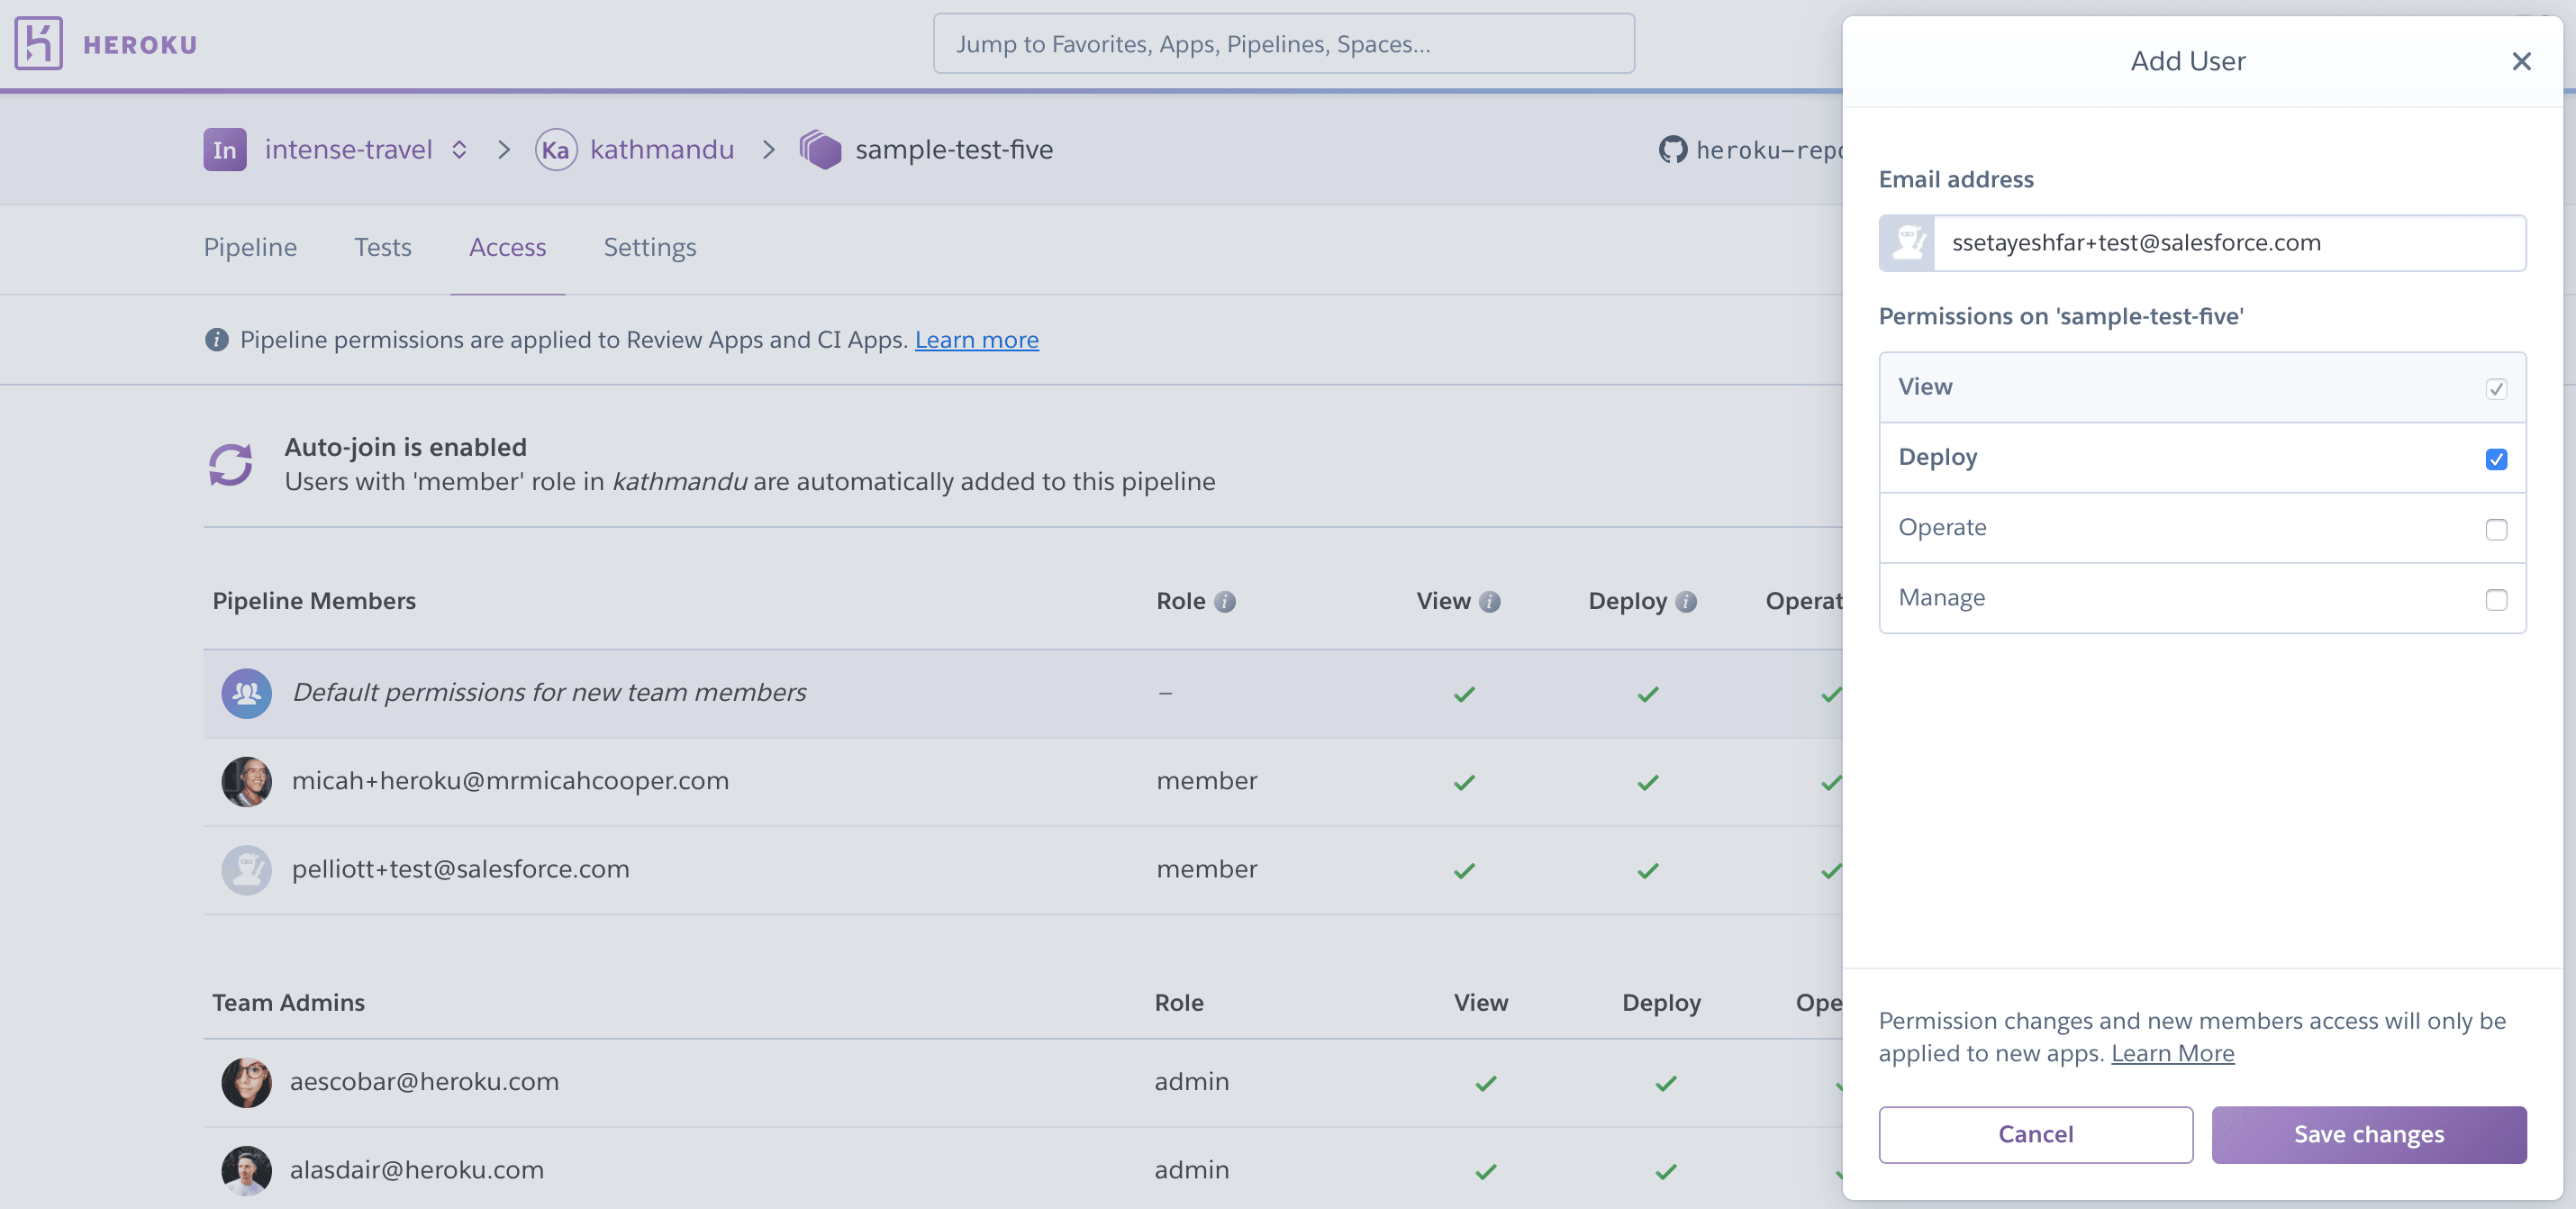The height and width of the screenshot is (1209, 2576).
Task: Switch to the Pipeline tab
Action: pyautogui.click(x=249, y=245)
